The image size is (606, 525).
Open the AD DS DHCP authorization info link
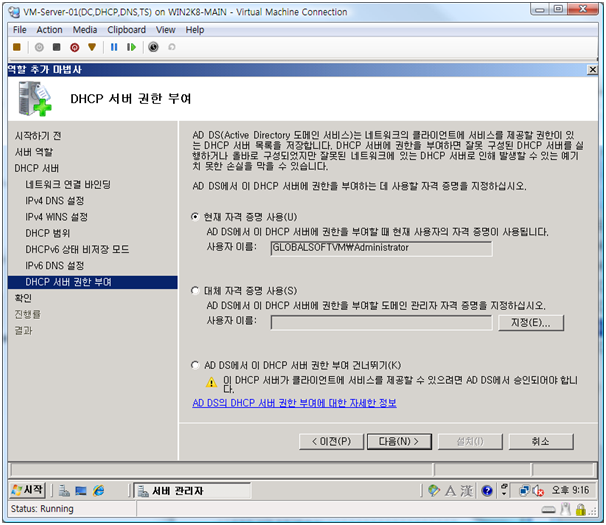point(294,403)
